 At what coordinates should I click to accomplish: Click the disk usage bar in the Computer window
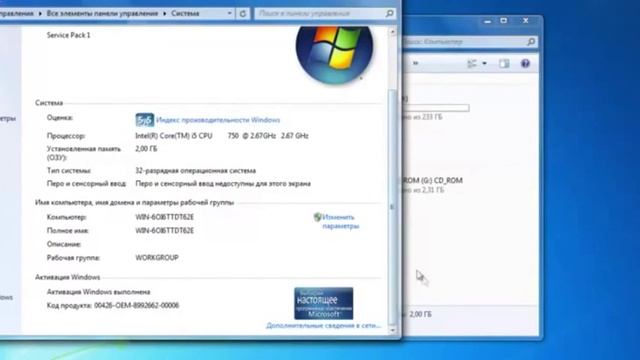click(436, 108)
